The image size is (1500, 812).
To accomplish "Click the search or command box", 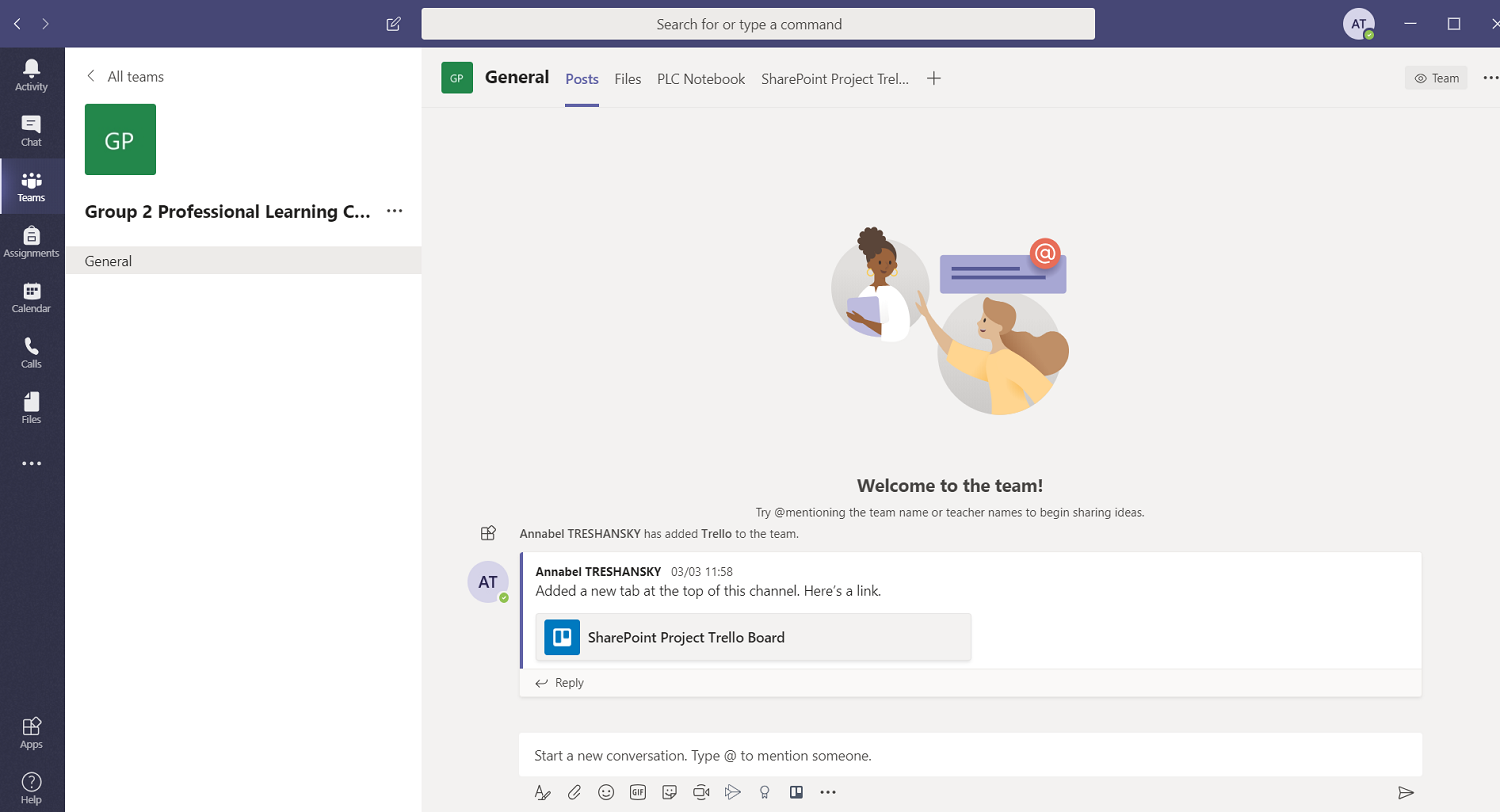I will click(758, 24).
